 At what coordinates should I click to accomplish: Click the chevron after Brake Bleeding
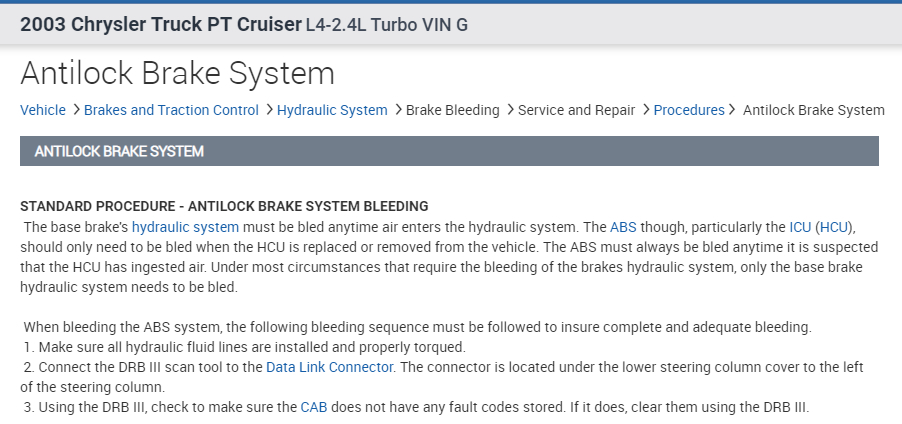(x=509, y=110)
